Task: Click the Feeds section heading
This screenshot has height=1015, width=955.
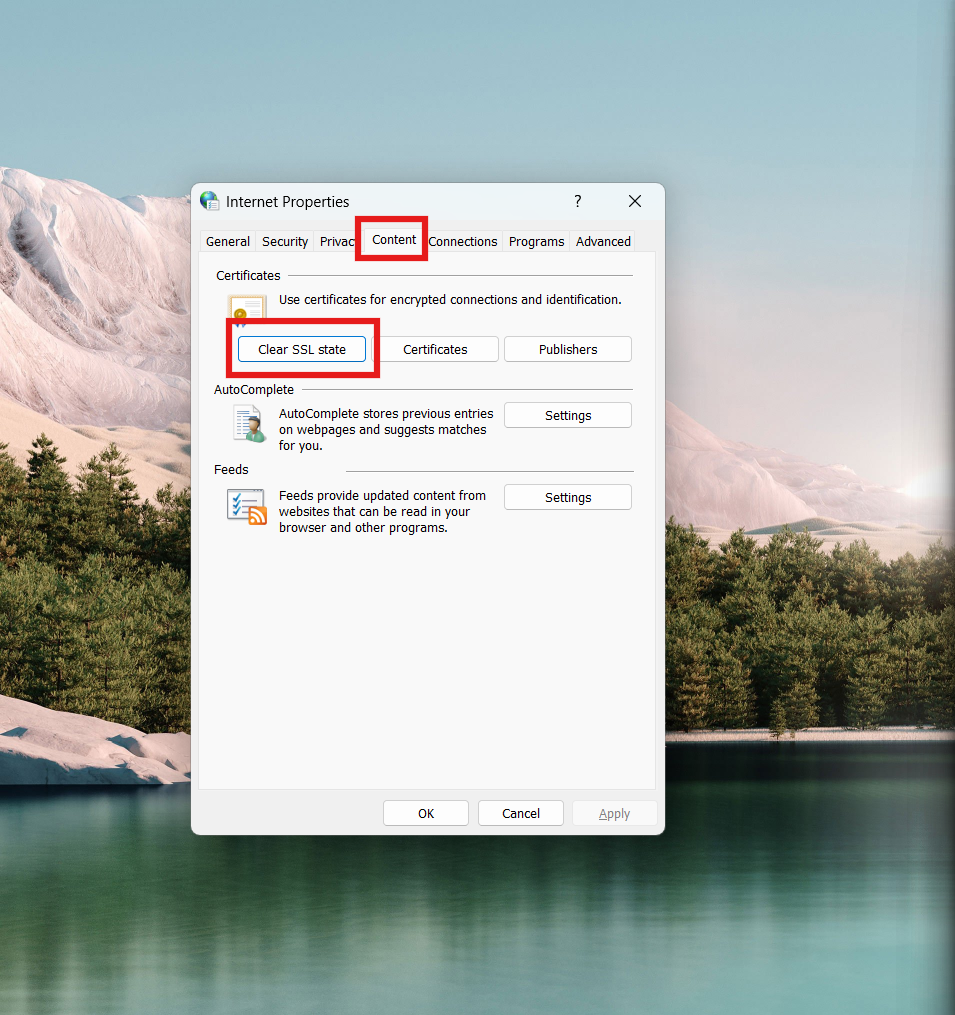Action: pos(231,470)
